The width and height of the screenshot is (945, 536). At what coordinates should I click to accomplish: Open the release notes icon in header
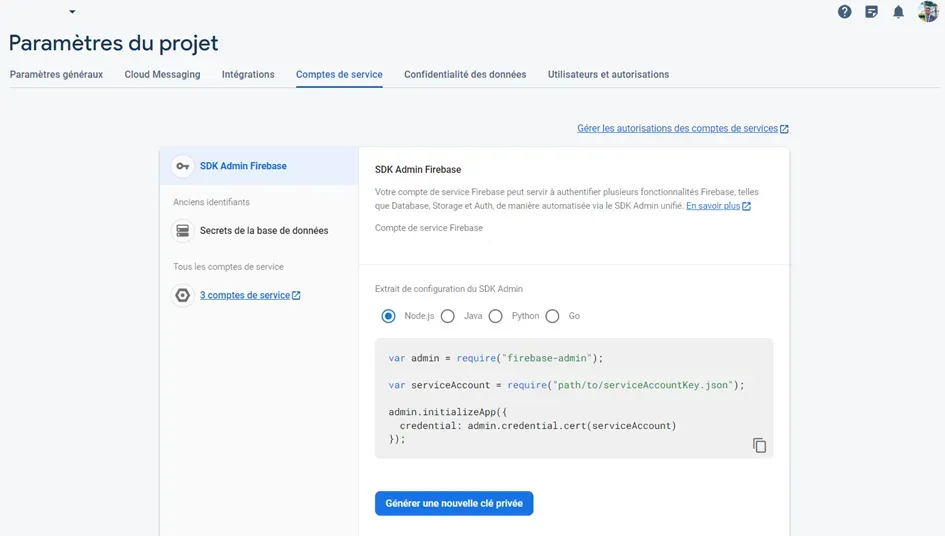pos(871,11)
